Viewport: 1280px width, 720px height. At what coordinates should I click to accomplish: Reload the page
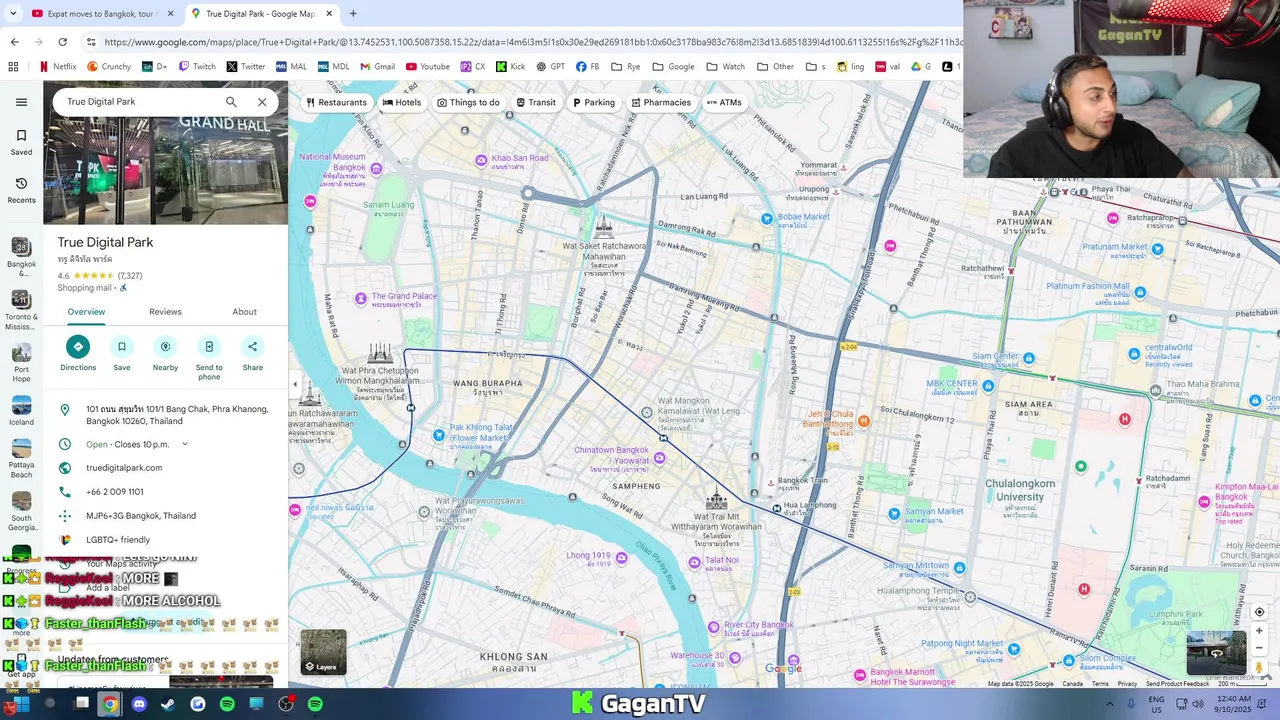tap(62, 42)
